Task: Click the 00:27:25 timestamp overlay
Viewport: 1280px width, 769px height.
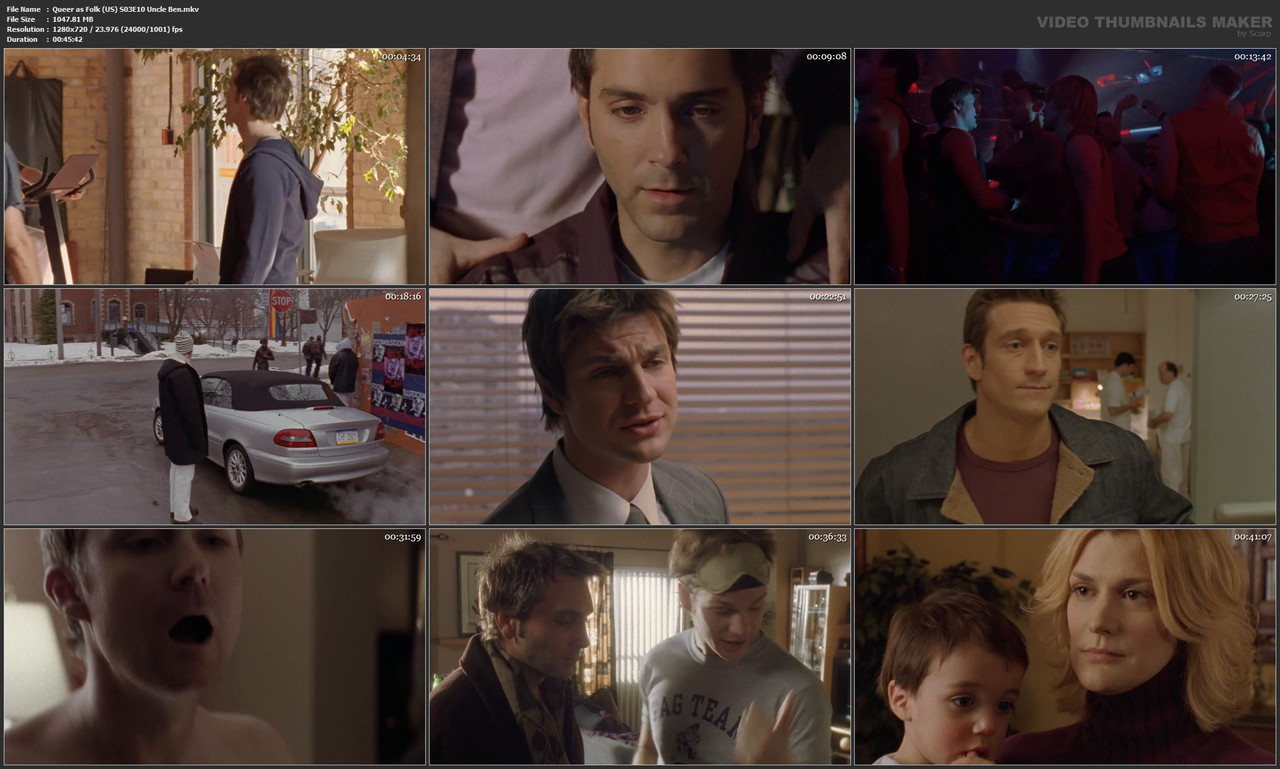Action: (x=1252, y=297)
